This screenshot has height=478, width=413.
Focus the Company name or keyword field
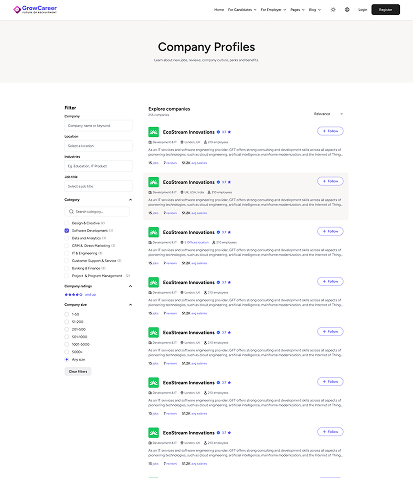click(x=98, y=126)
